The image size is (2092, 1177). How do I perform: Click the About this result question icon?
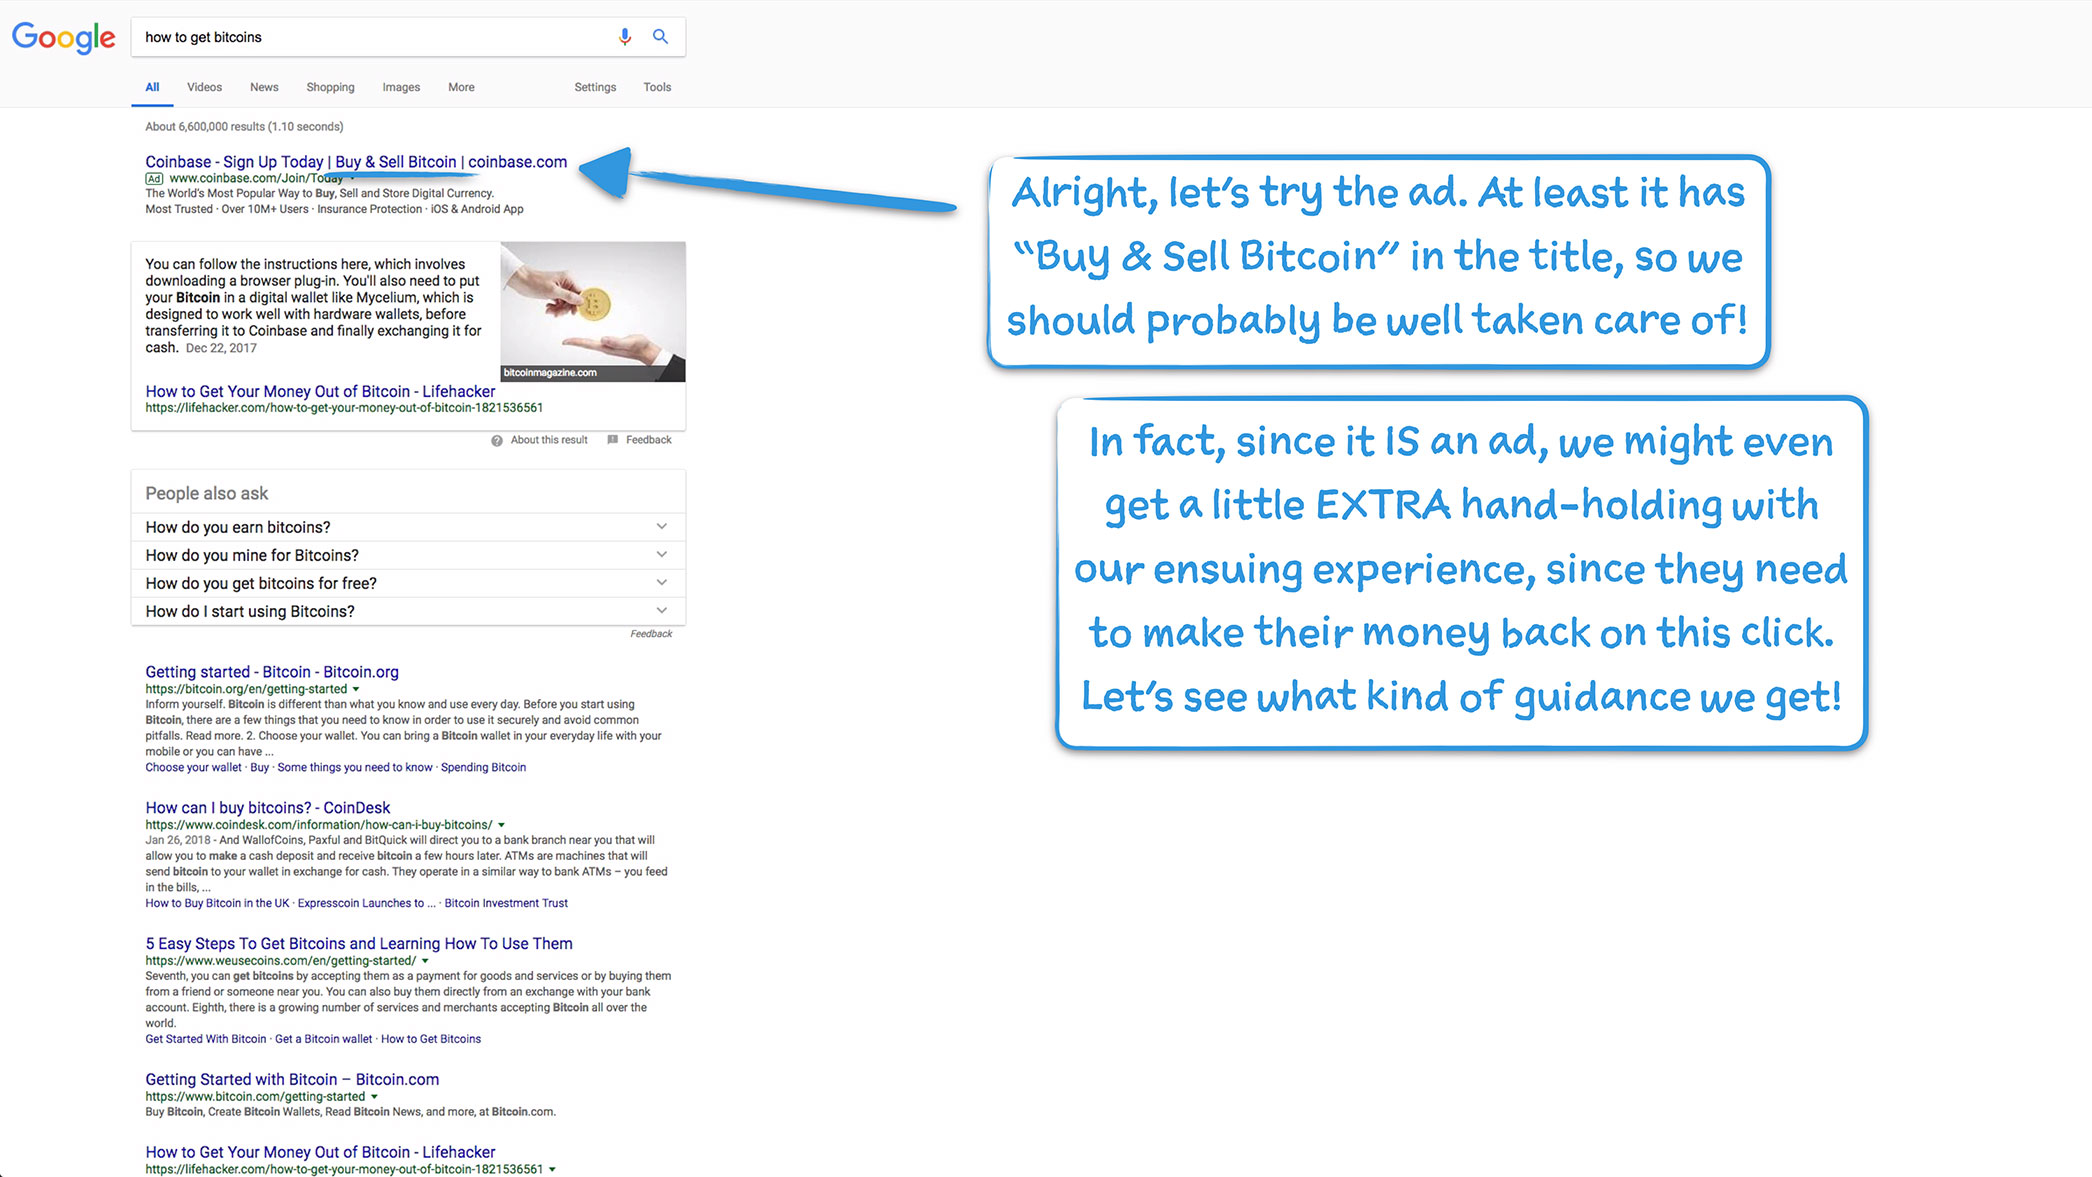[x=497, y=441]
